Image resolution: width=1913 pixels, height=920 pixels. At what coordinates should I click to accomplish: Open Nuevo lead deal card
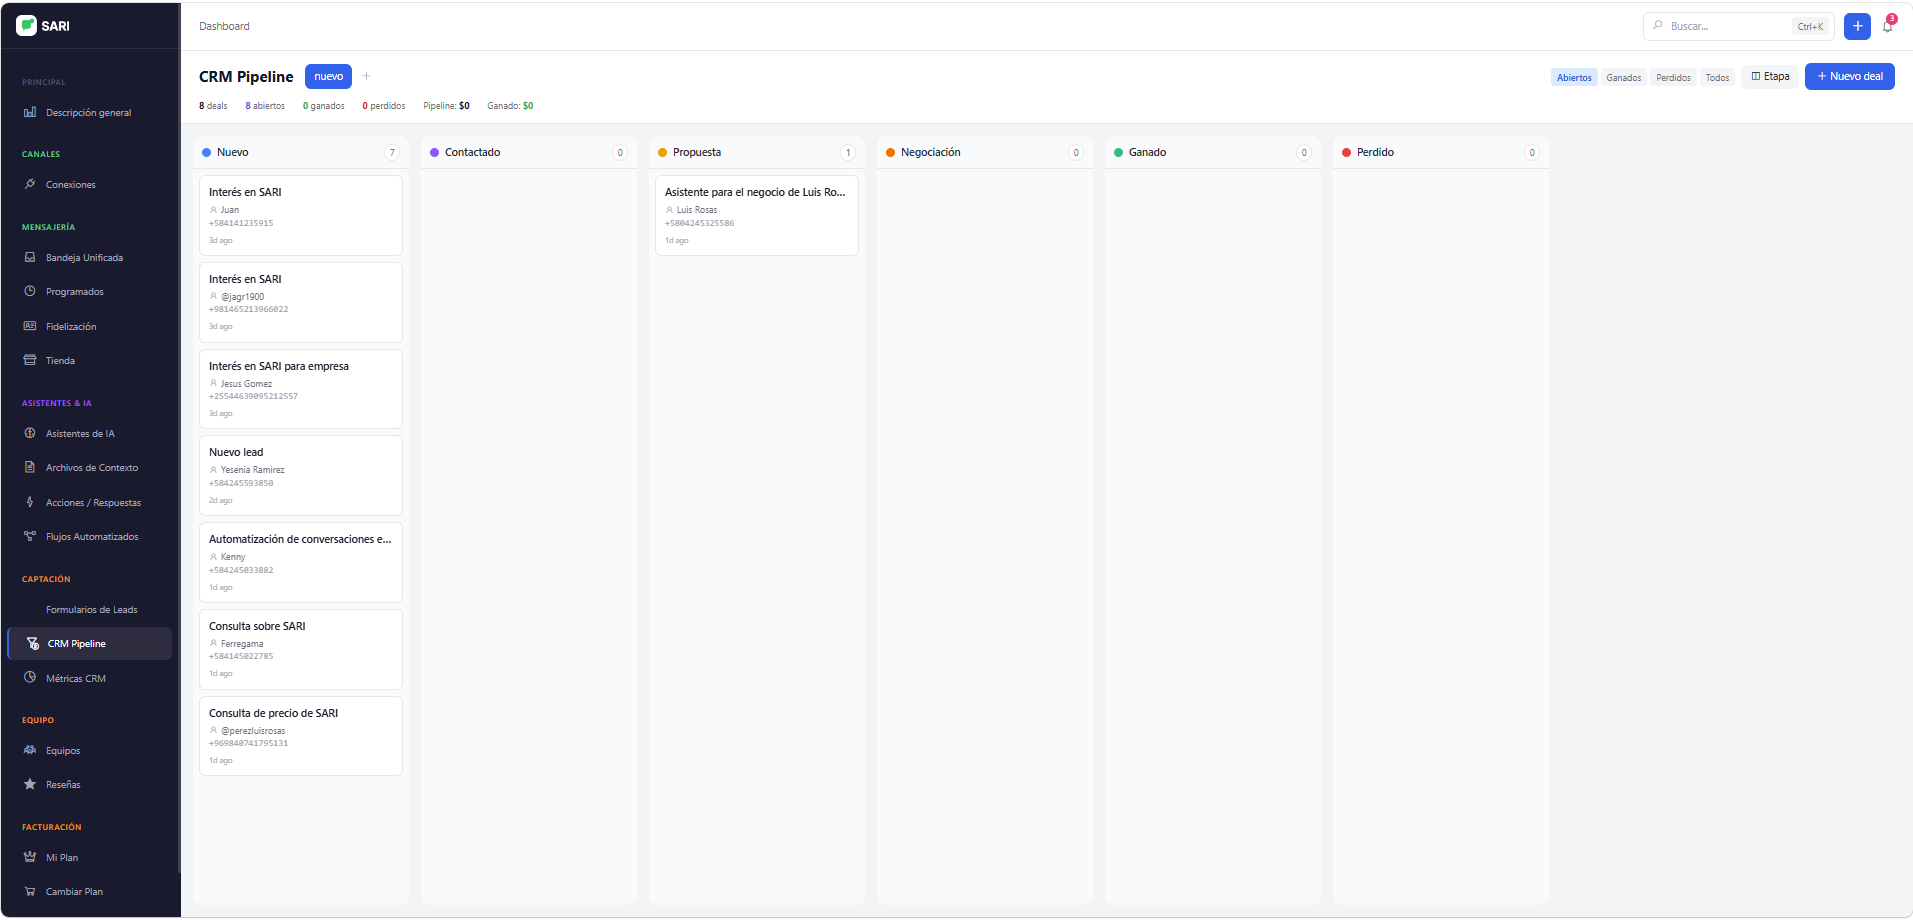pyautogui.click(x=301, y=475)
